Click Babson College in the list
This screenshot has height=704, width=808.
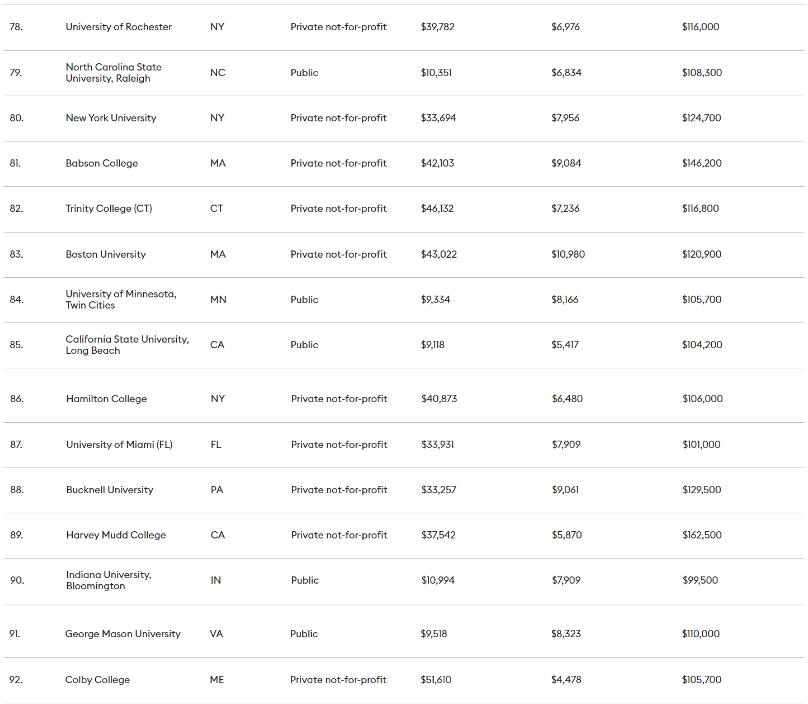pyautogui.click(x=102, y=163)
